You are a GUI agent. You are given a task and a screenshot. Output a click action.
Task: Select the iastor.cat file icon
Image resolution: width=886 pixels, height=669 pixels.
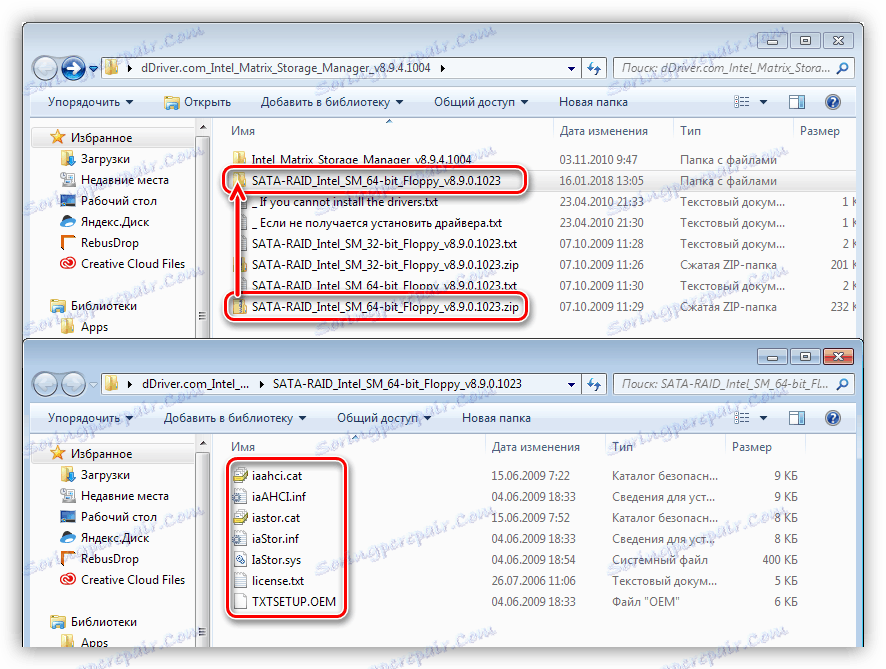(x=241, y=517)
